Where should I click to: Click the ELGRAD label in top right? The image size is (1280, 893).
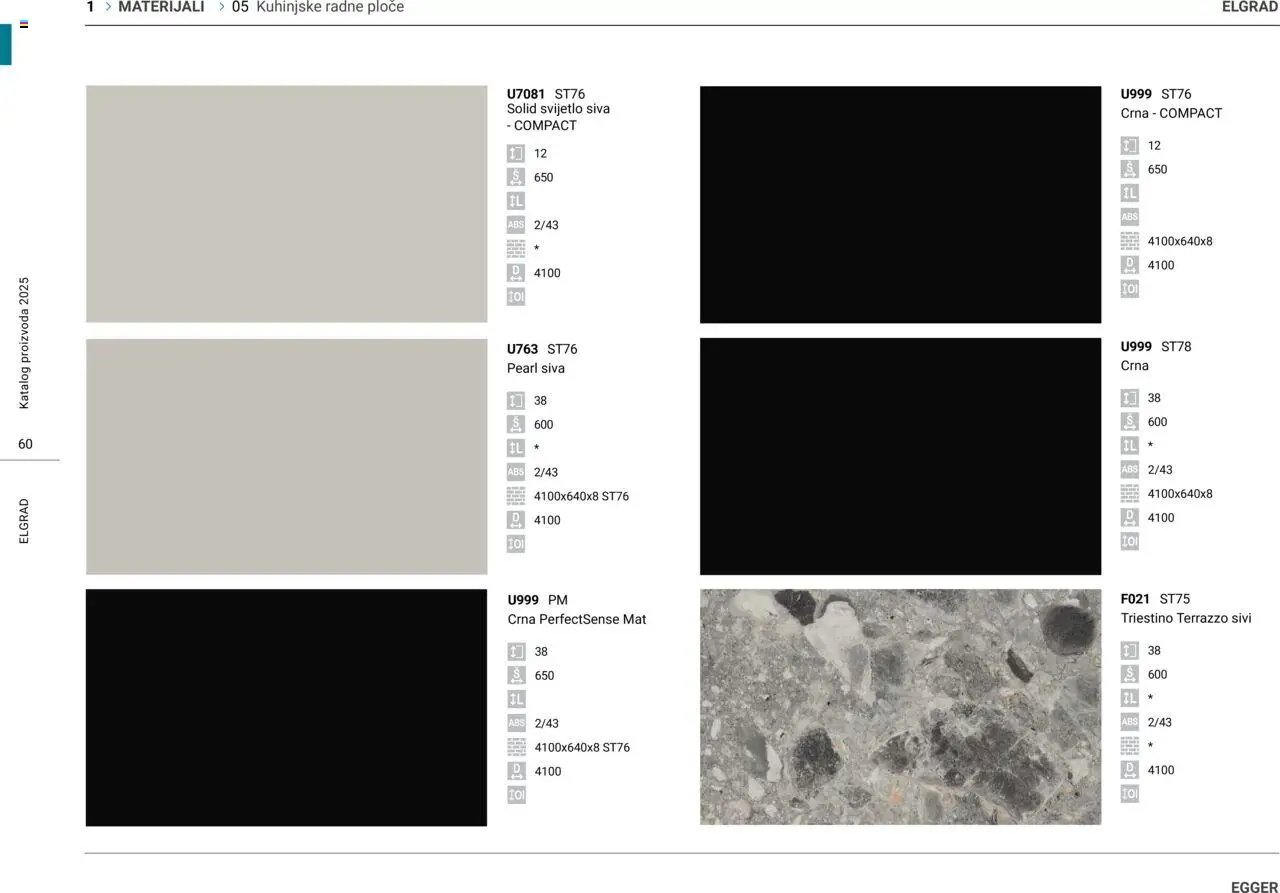coord(1249,7)
